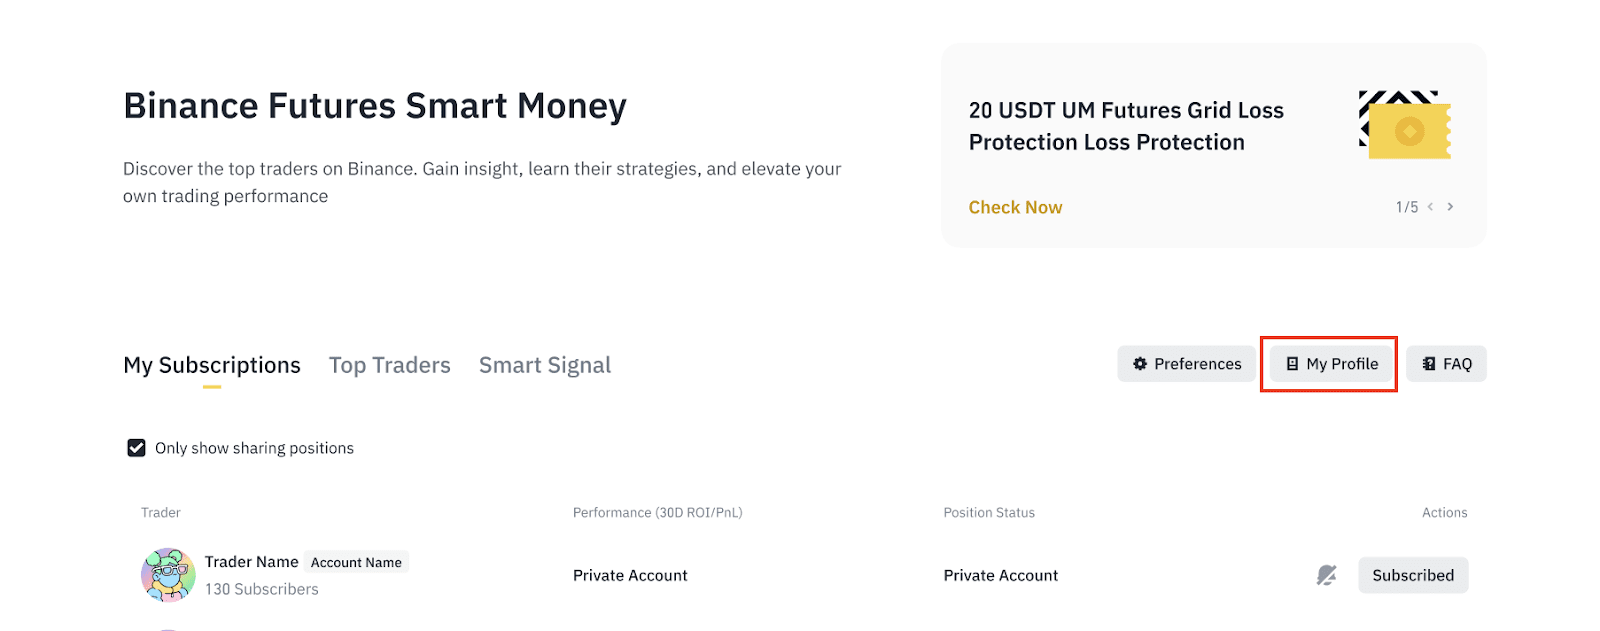This screenshot has height=631, width=1600.
Task: Click the trader's avatar picture
Action: pos(168,575)
